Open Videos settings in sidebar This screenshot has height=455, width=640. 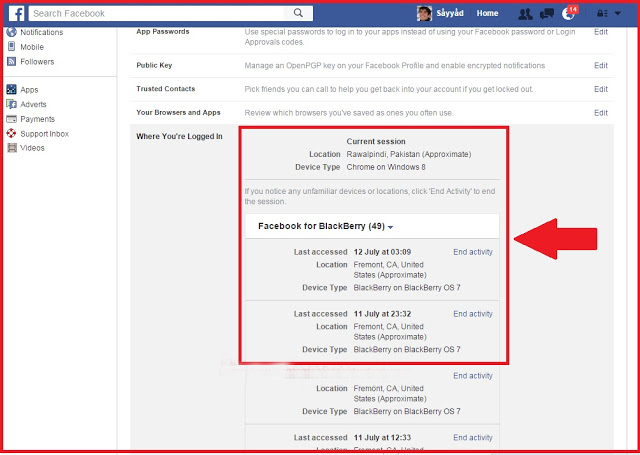(32, 148)
